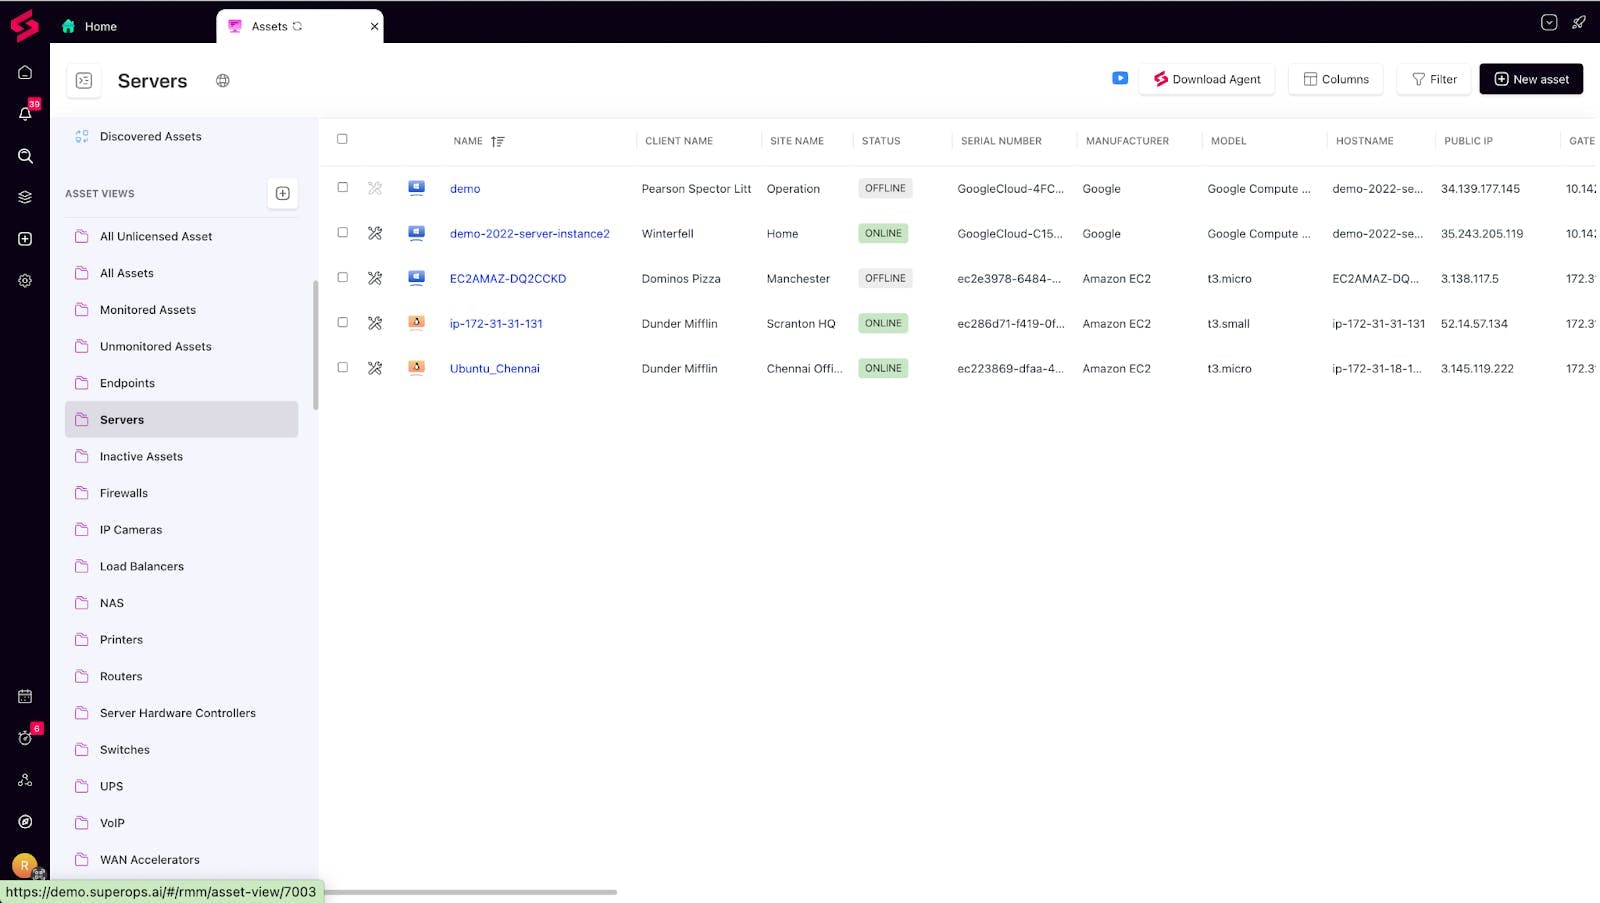The image size is (1600, 903).
Task: Open the demo asset link
Action: pos(465,189)
